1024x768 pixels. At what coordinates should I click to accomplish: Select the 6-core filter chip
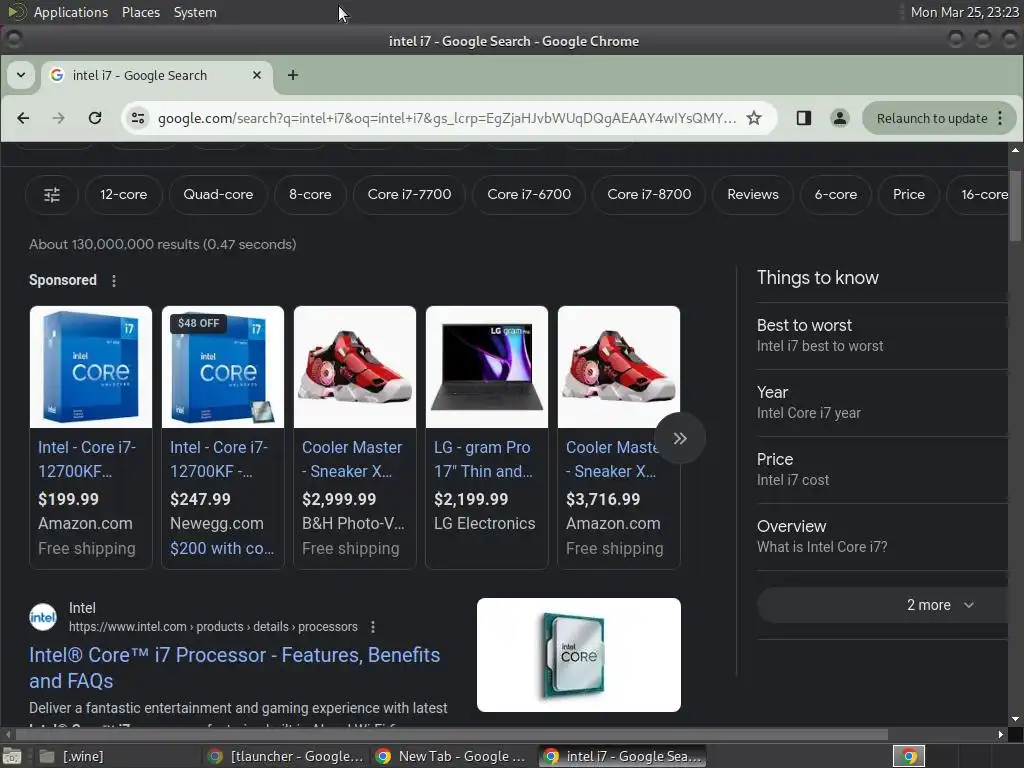point(836,195)
